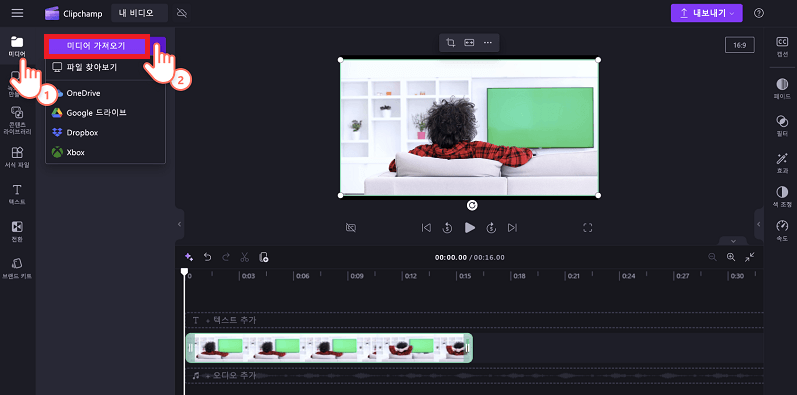Collapse the left media panel arrow
The image size is (797, 395).
pos(179,224)
